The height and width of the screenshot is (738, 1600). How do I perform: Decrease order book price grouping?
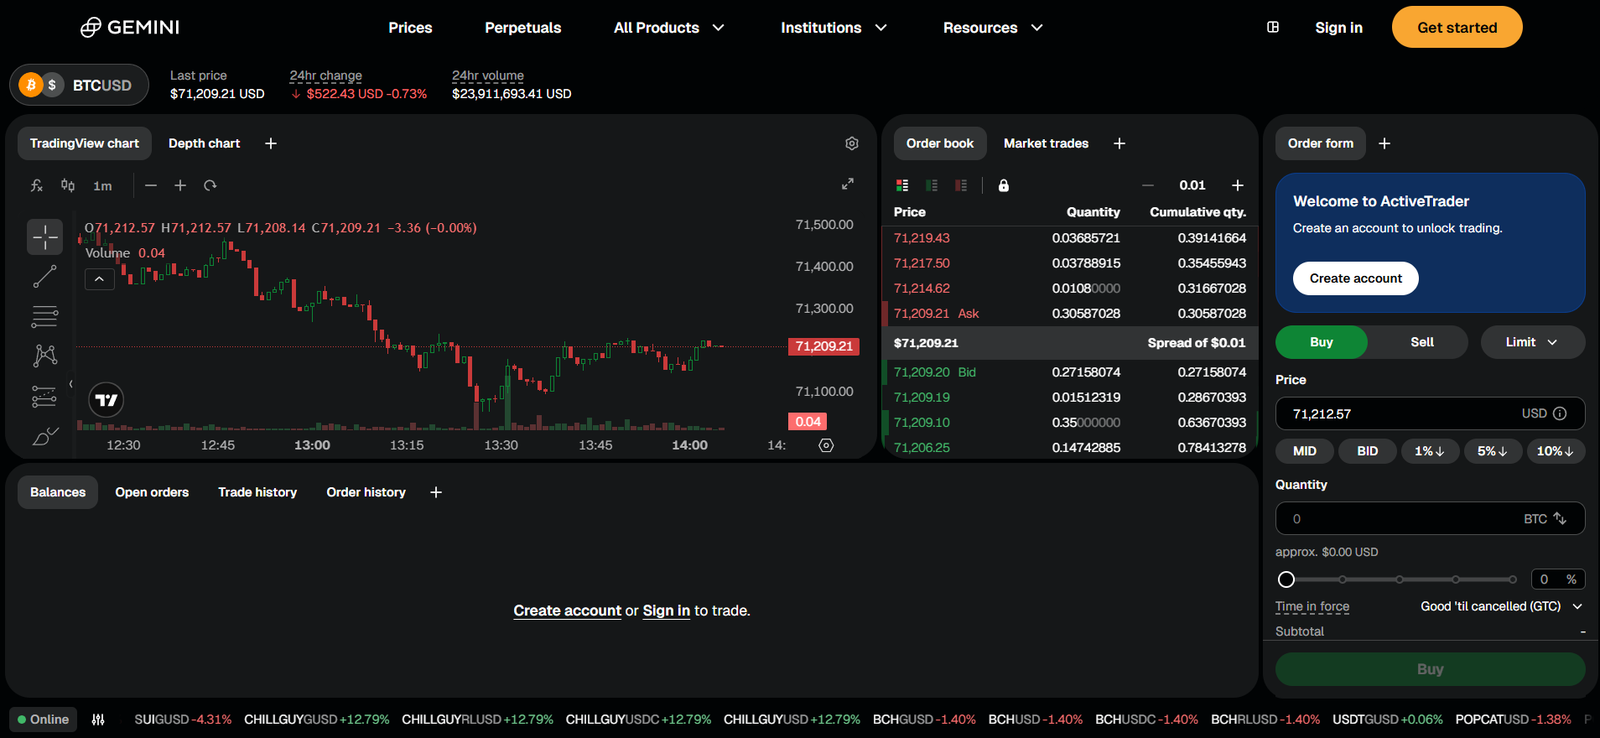click(x=1148, y=186)
